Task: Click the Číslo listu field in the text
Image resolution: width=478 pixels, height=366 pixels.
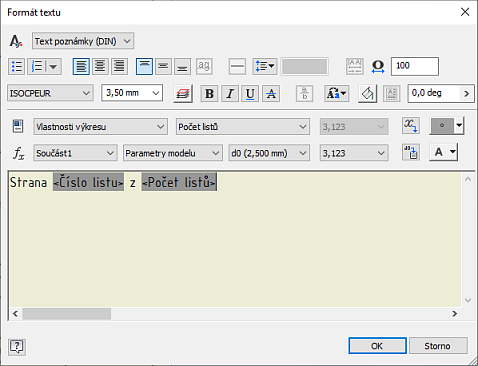Action: click(x=88, y=182)
